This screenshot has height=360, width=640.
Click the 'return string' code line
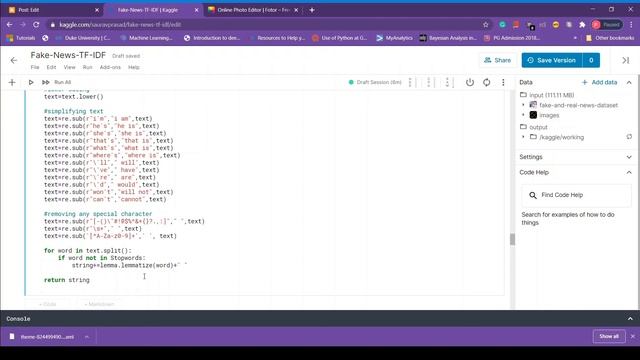coord(67,280)
